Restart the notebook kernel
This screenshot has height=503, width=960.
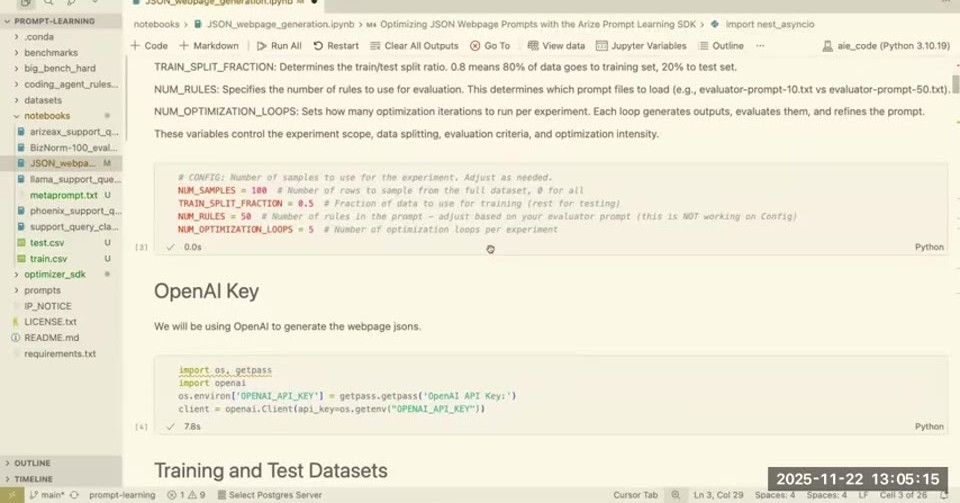click(x=336, y=46)
